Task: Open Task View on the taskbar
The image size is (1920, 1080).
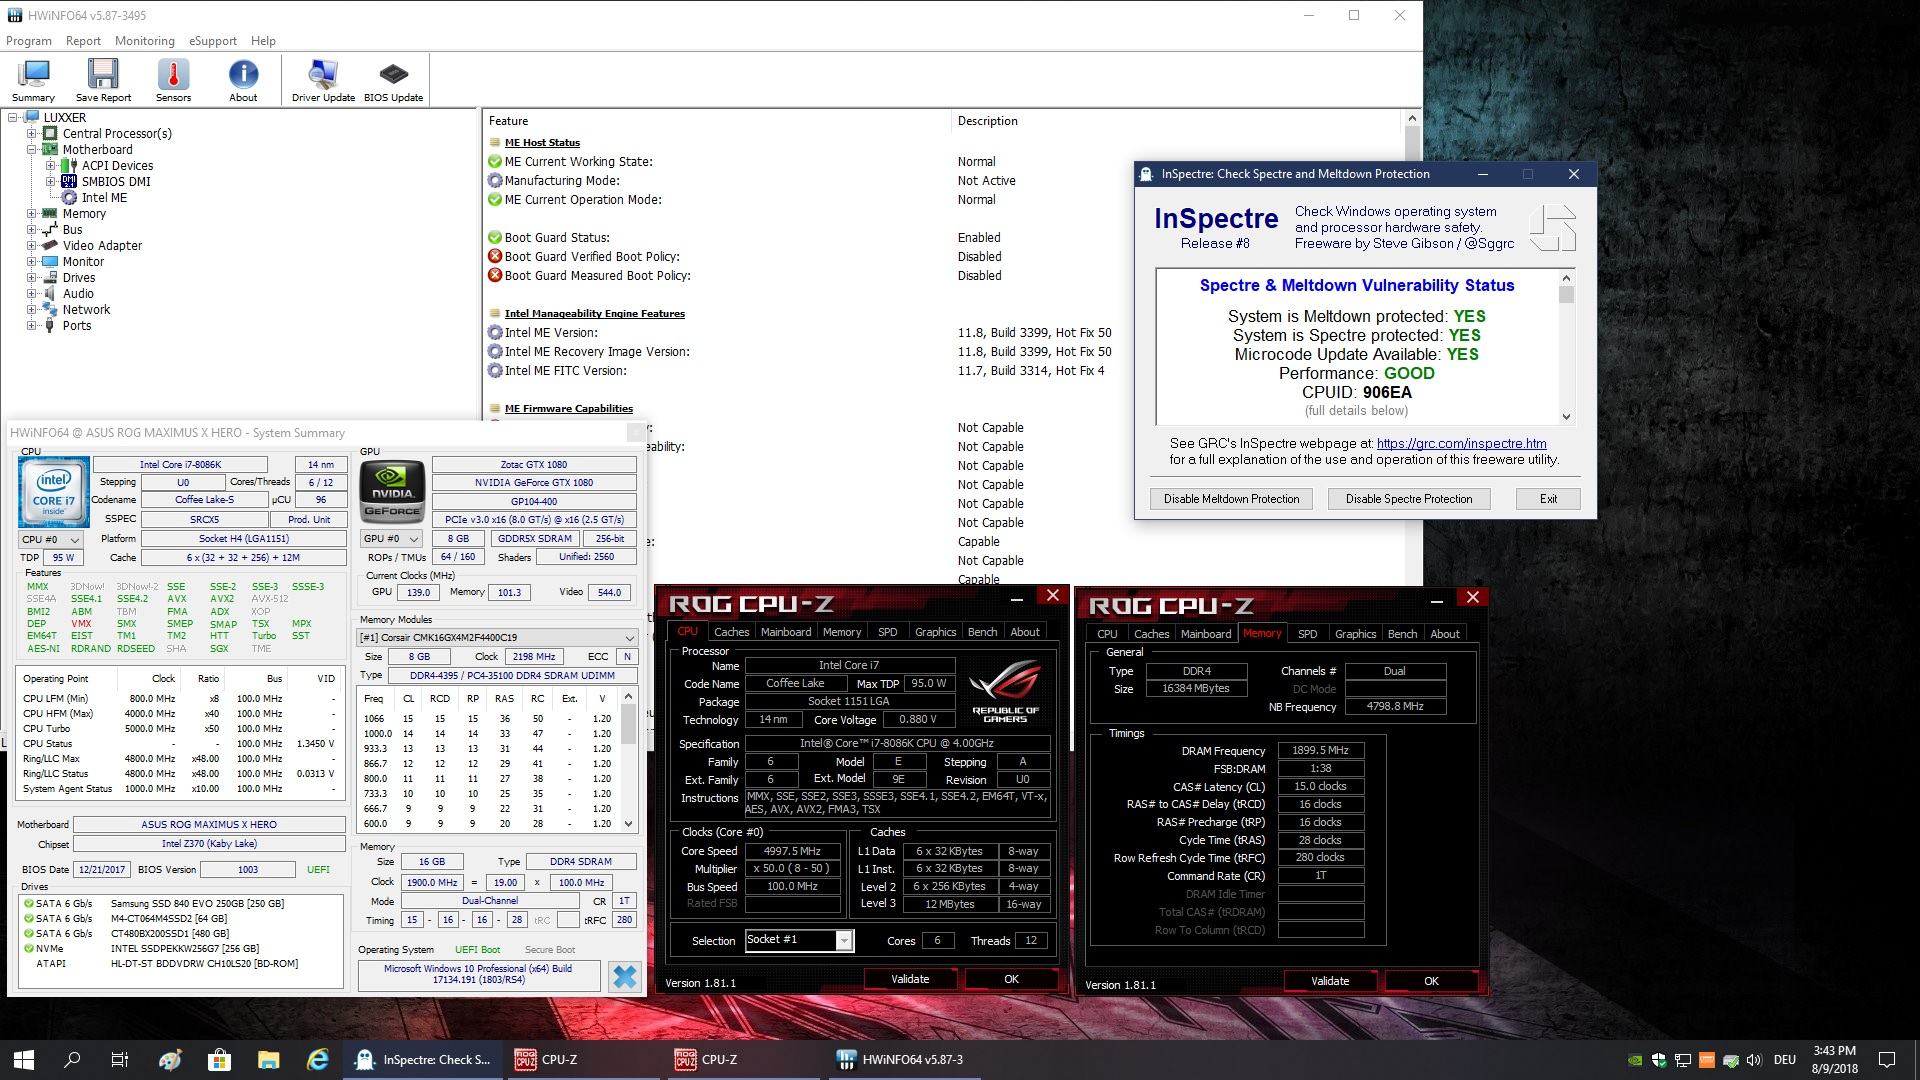Action: (120, 1060)
